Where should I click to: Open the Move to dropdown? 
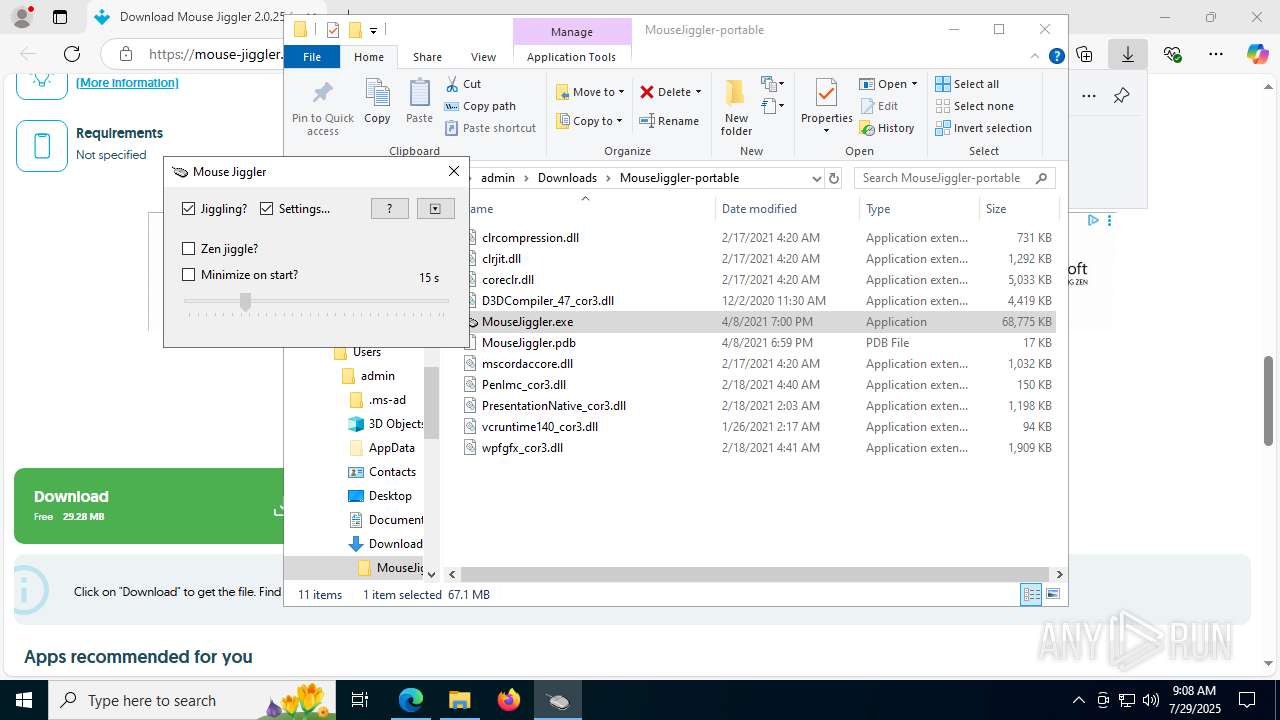(x=590, y=92)
